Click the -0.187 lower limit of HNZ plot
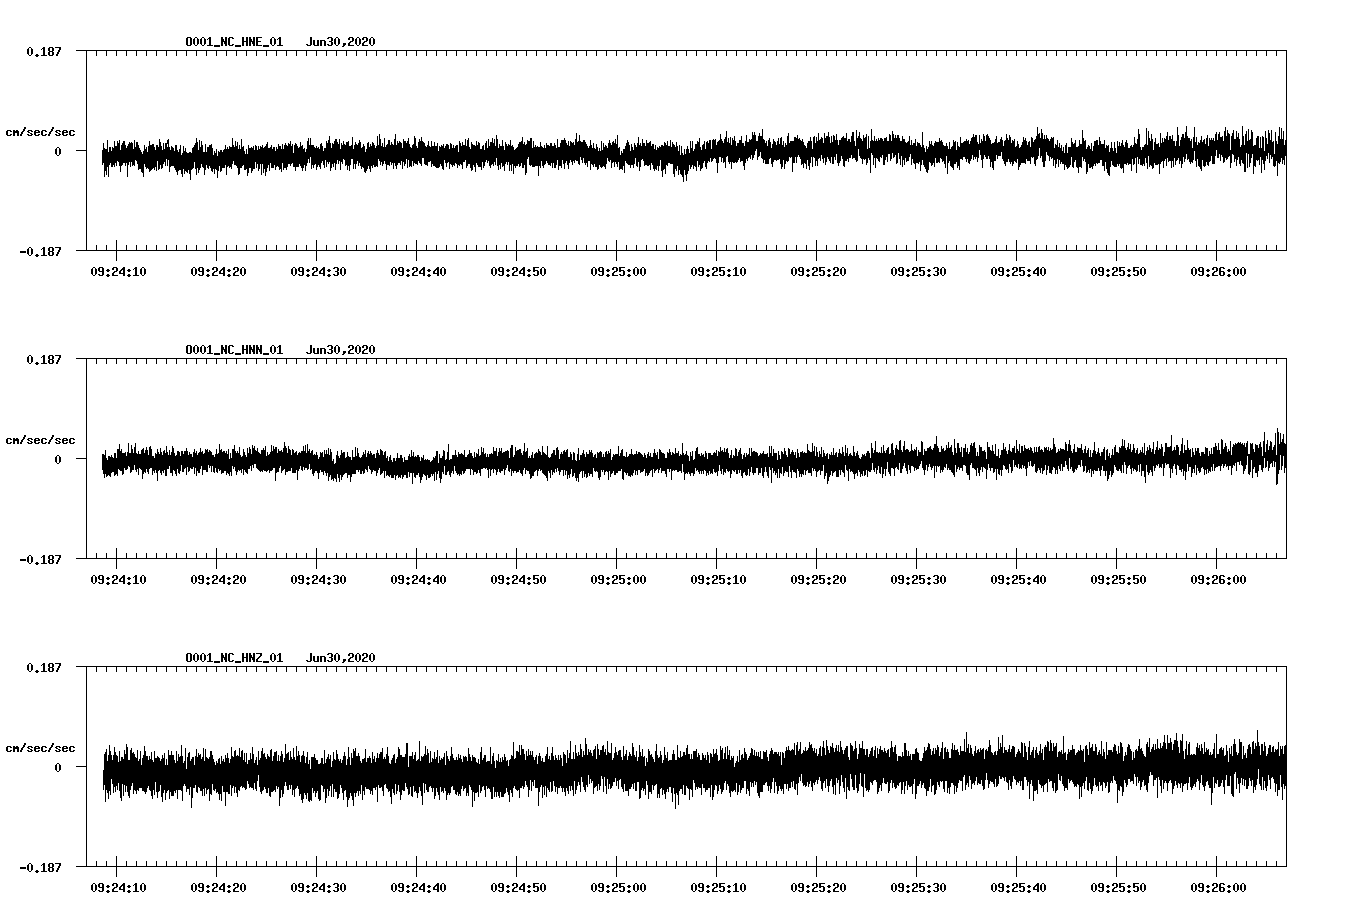 [41, 867]
